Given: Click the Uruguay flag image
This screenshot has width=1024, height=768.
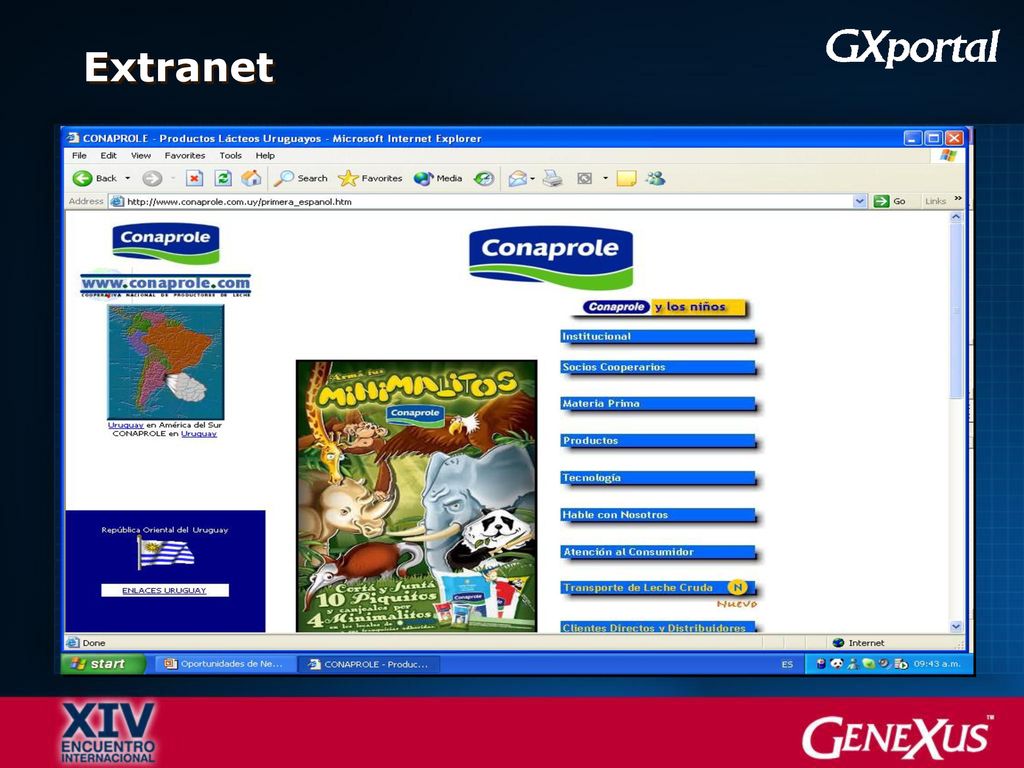Looking at the screenshot, I should pos(165,554).
